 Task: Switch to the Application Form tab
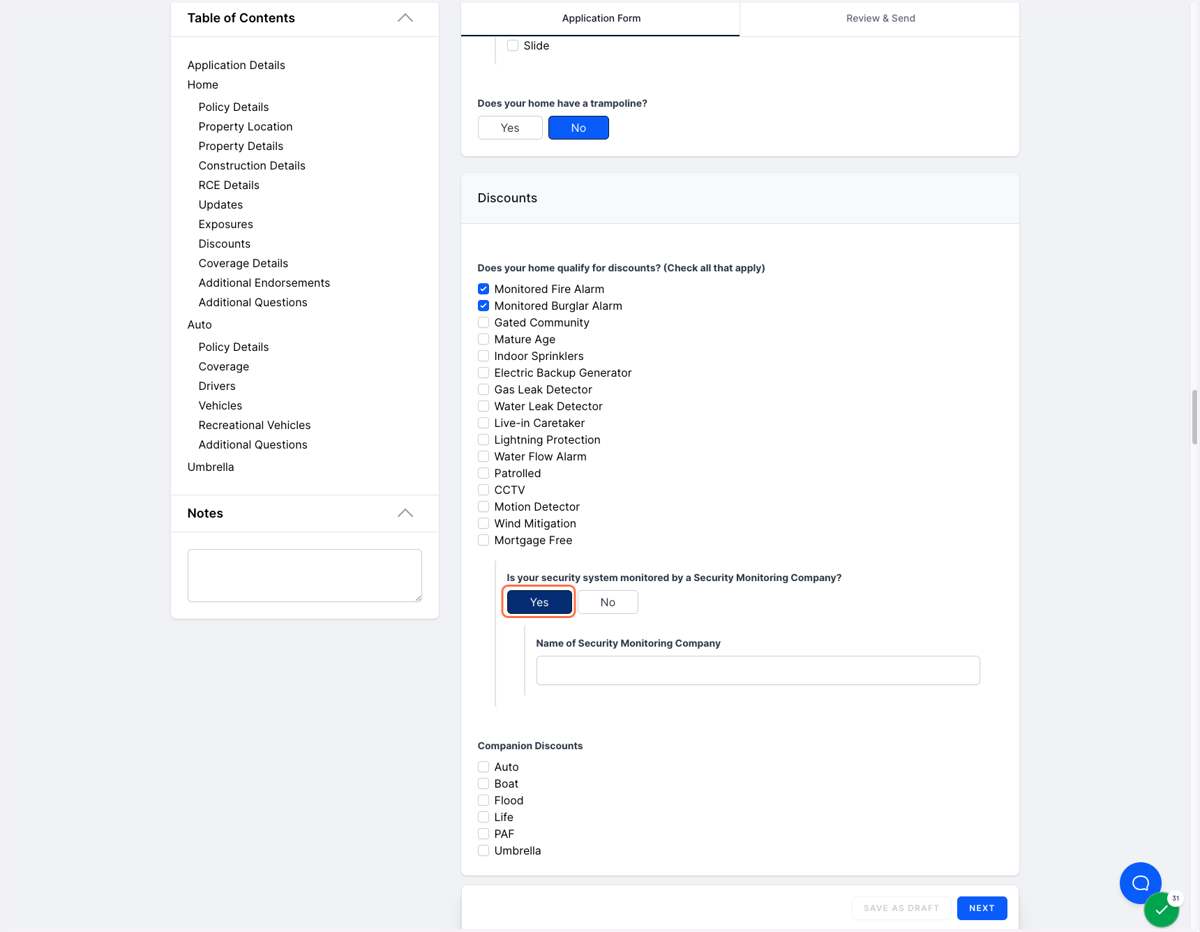(601, 18)
